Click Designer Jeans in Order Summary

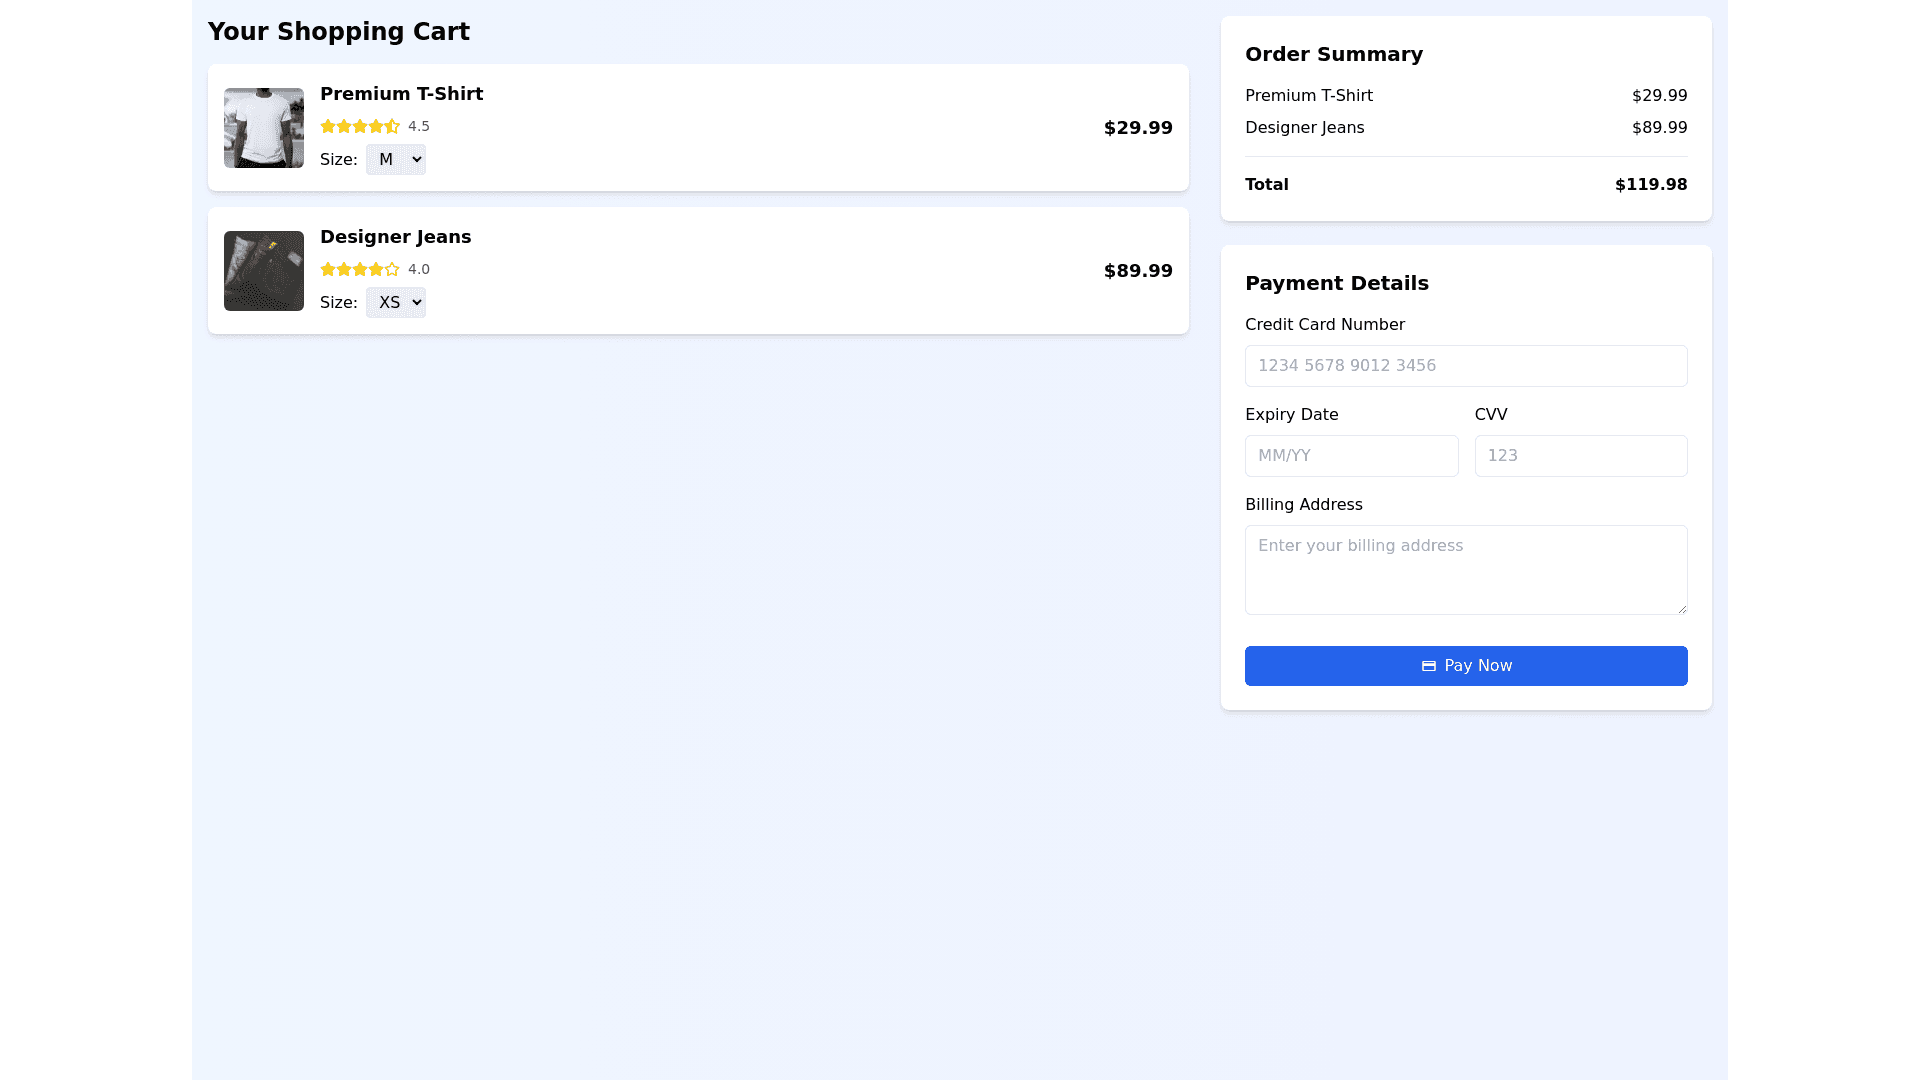pyautogui.click(x=1304, y=128)
